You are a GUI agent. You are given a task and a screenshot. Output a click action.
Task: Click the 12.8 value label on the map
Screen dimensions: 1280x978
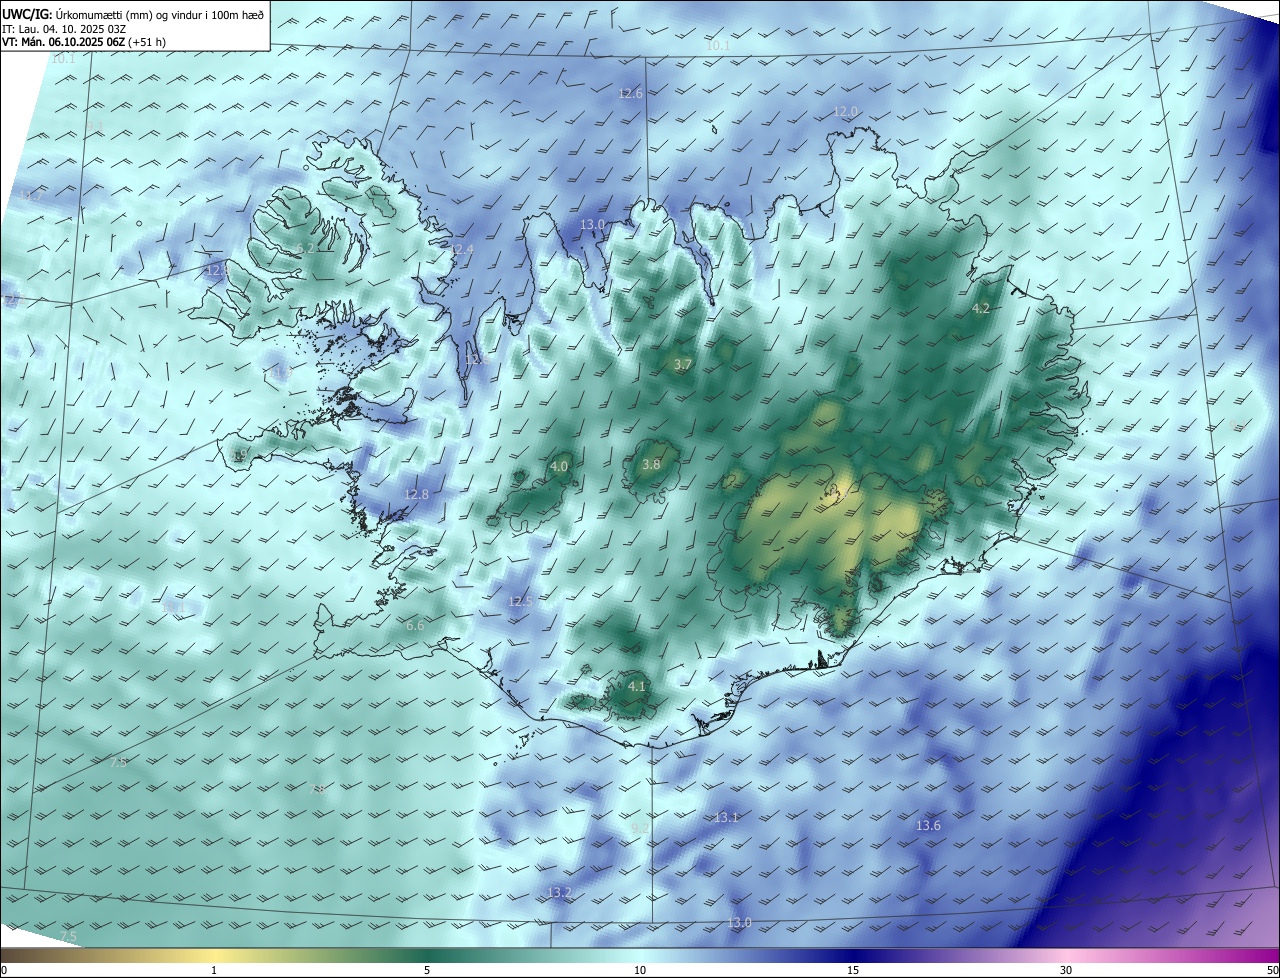click(x=416, y=494)
